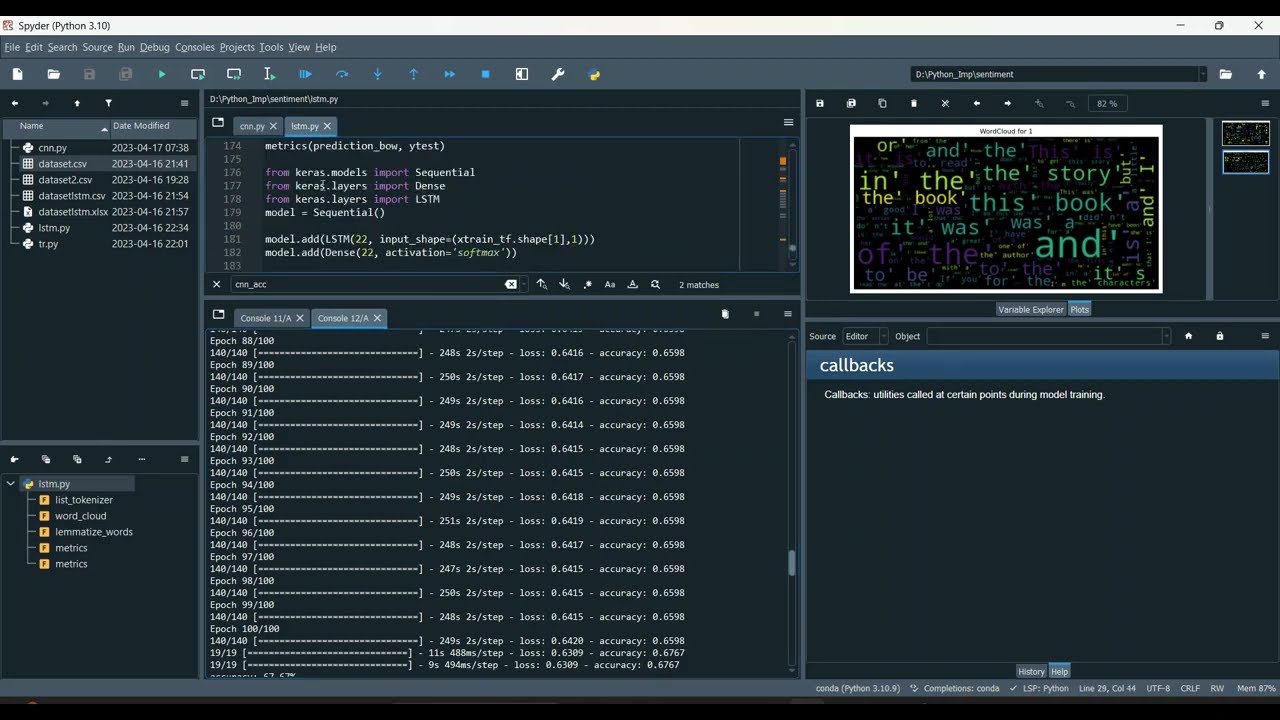Run selection or current line
The image size is (1280, 720).
point(269,74)
